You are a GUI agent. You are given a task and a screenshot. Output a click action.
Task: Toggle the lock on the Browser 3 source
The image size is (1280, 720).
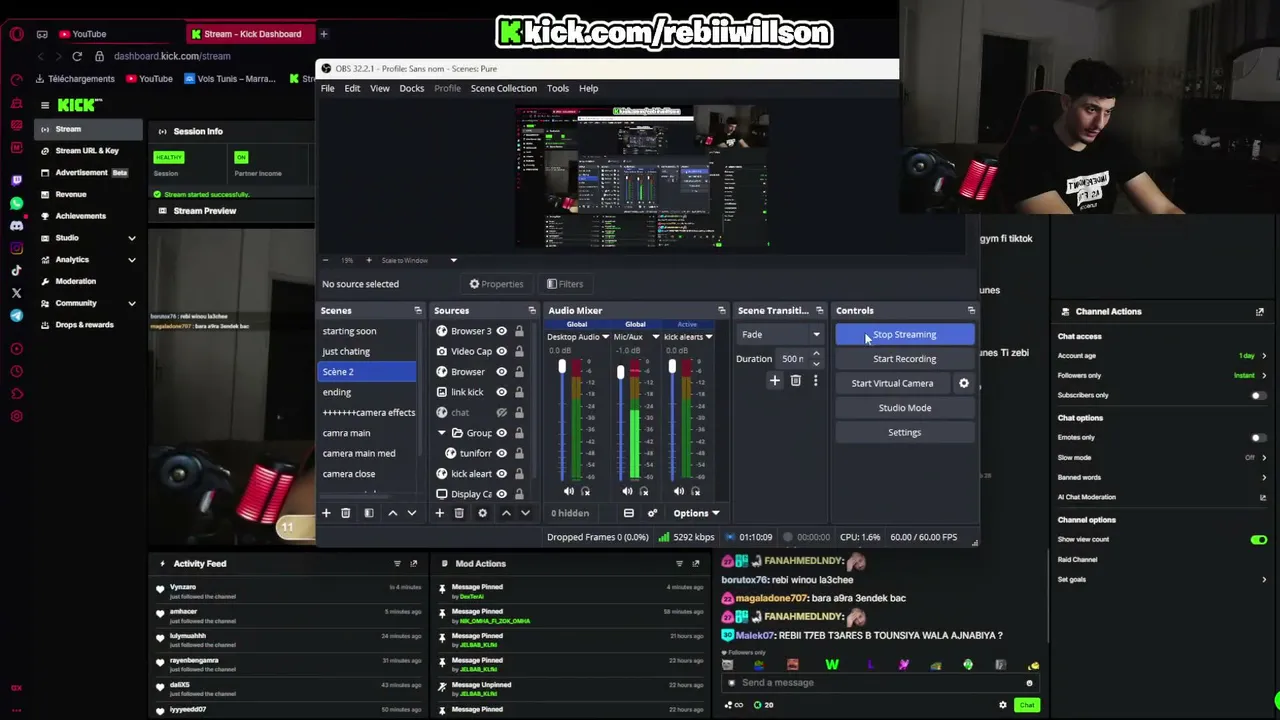[521, 331]
